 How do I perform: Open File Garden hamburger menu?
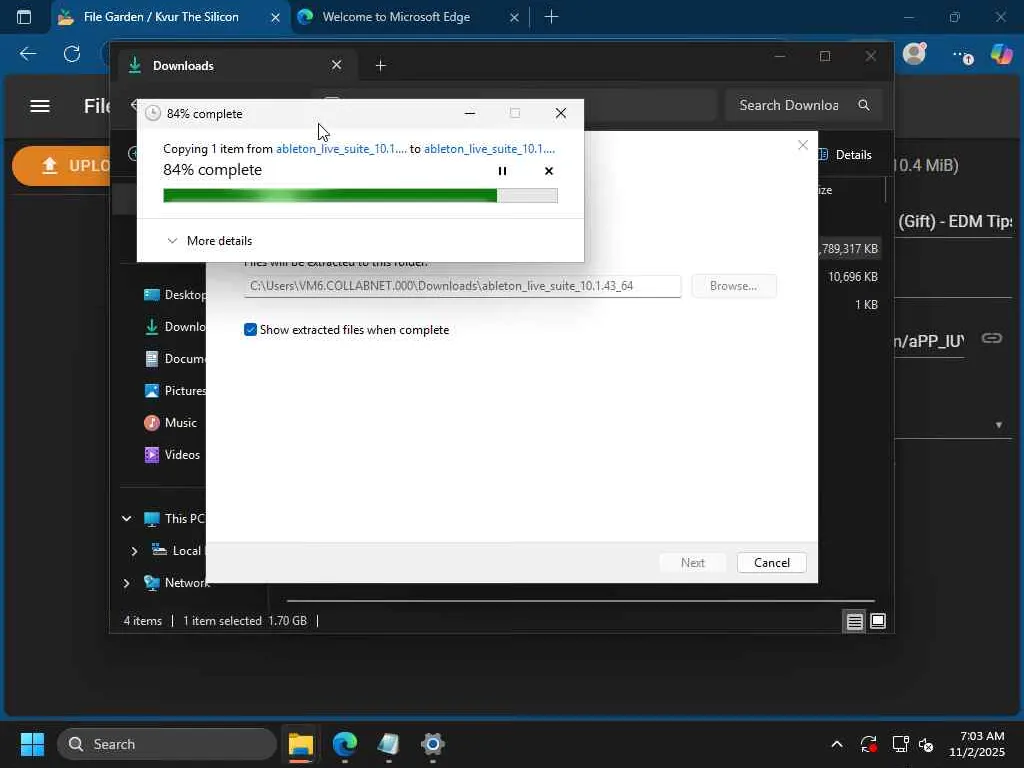pos(40,106)
